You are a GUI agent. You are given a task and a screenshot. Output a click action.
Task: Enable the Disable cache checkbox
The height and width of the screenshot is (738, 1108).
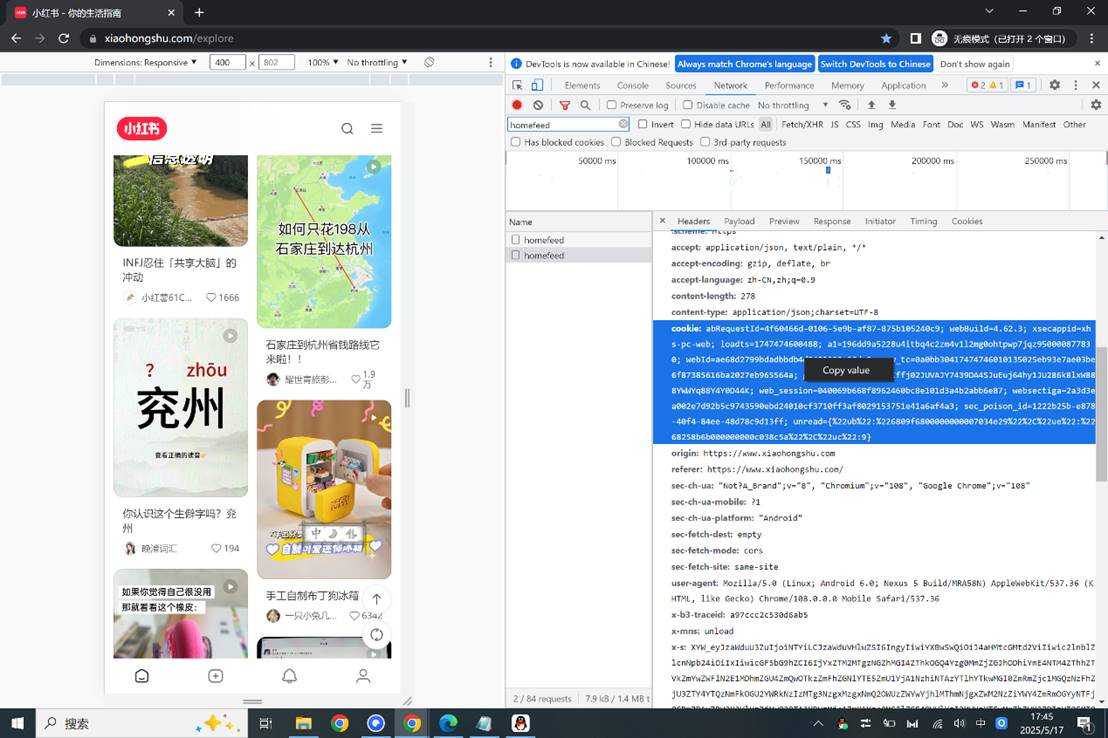pyautogui.click(x=688, y=105)
